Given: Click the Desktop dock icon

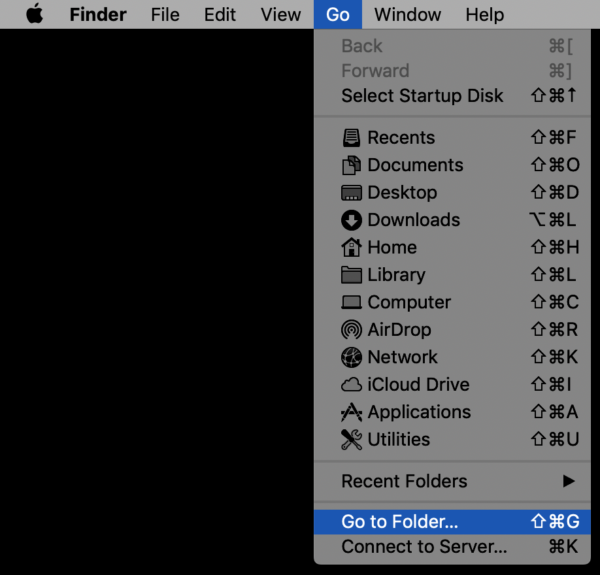Looking at the screenshot, I should pos(351,193).
